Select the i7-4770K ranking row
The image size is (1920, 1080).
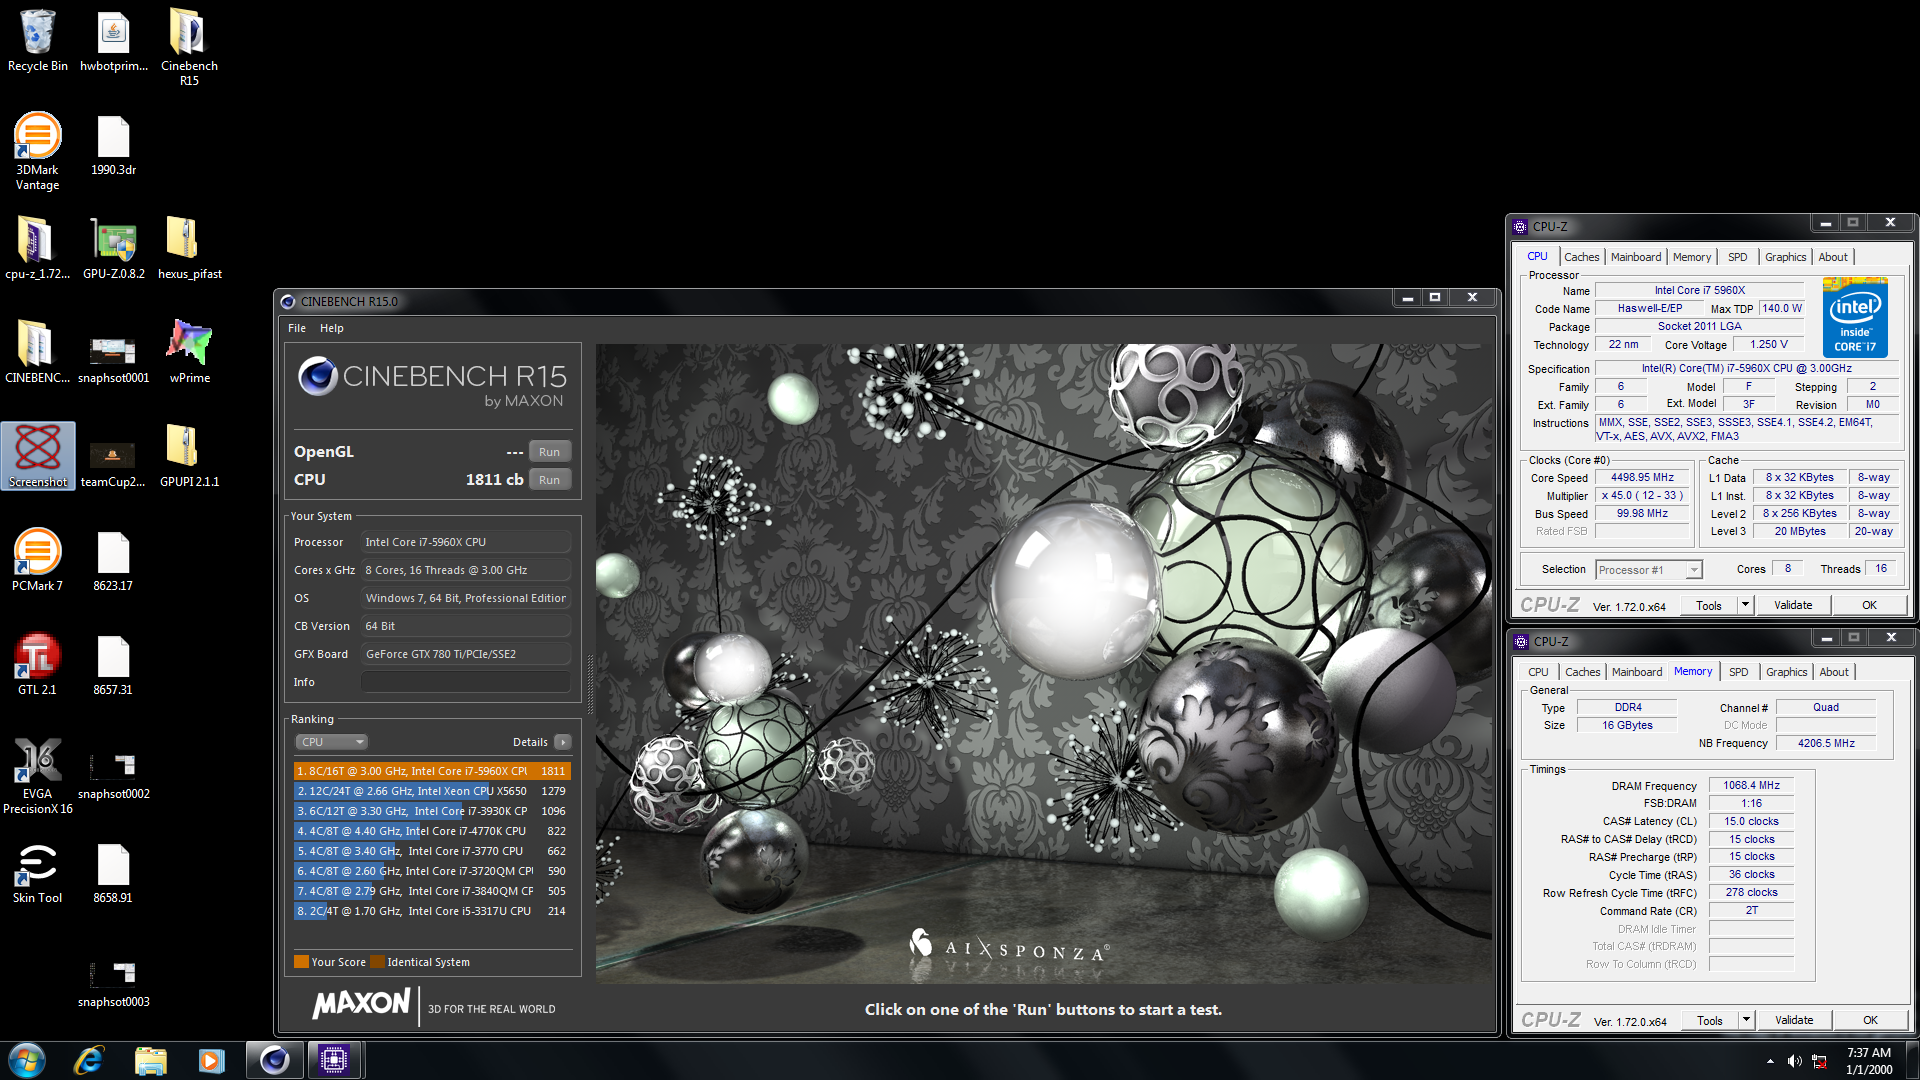pos(432,831)
